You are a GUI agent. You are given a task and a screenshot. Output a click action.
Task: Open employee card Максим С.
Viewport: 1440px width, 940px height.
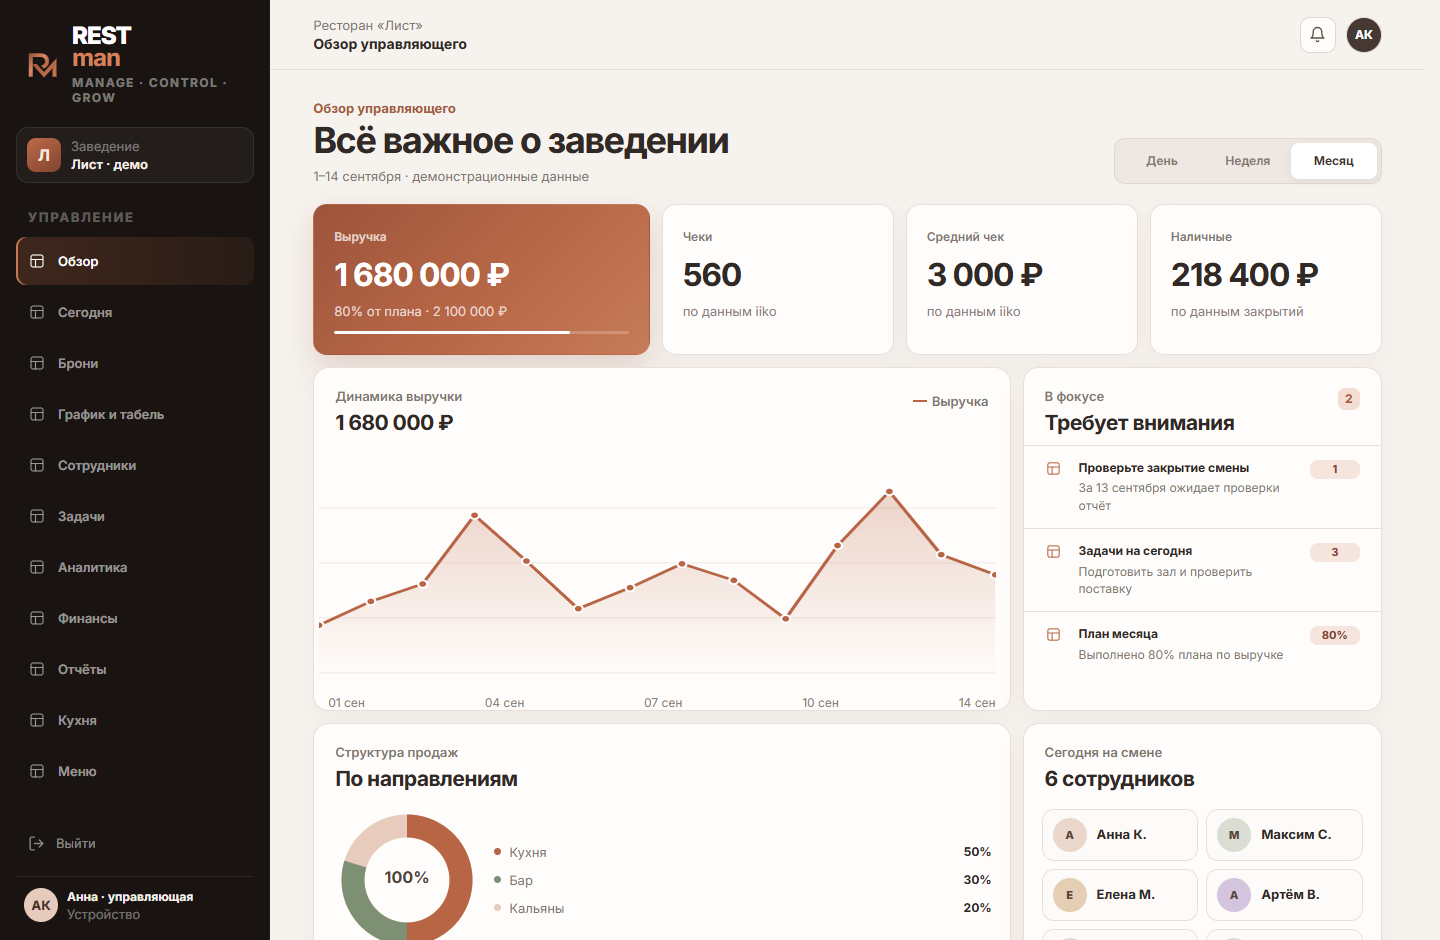(1284, 835)
